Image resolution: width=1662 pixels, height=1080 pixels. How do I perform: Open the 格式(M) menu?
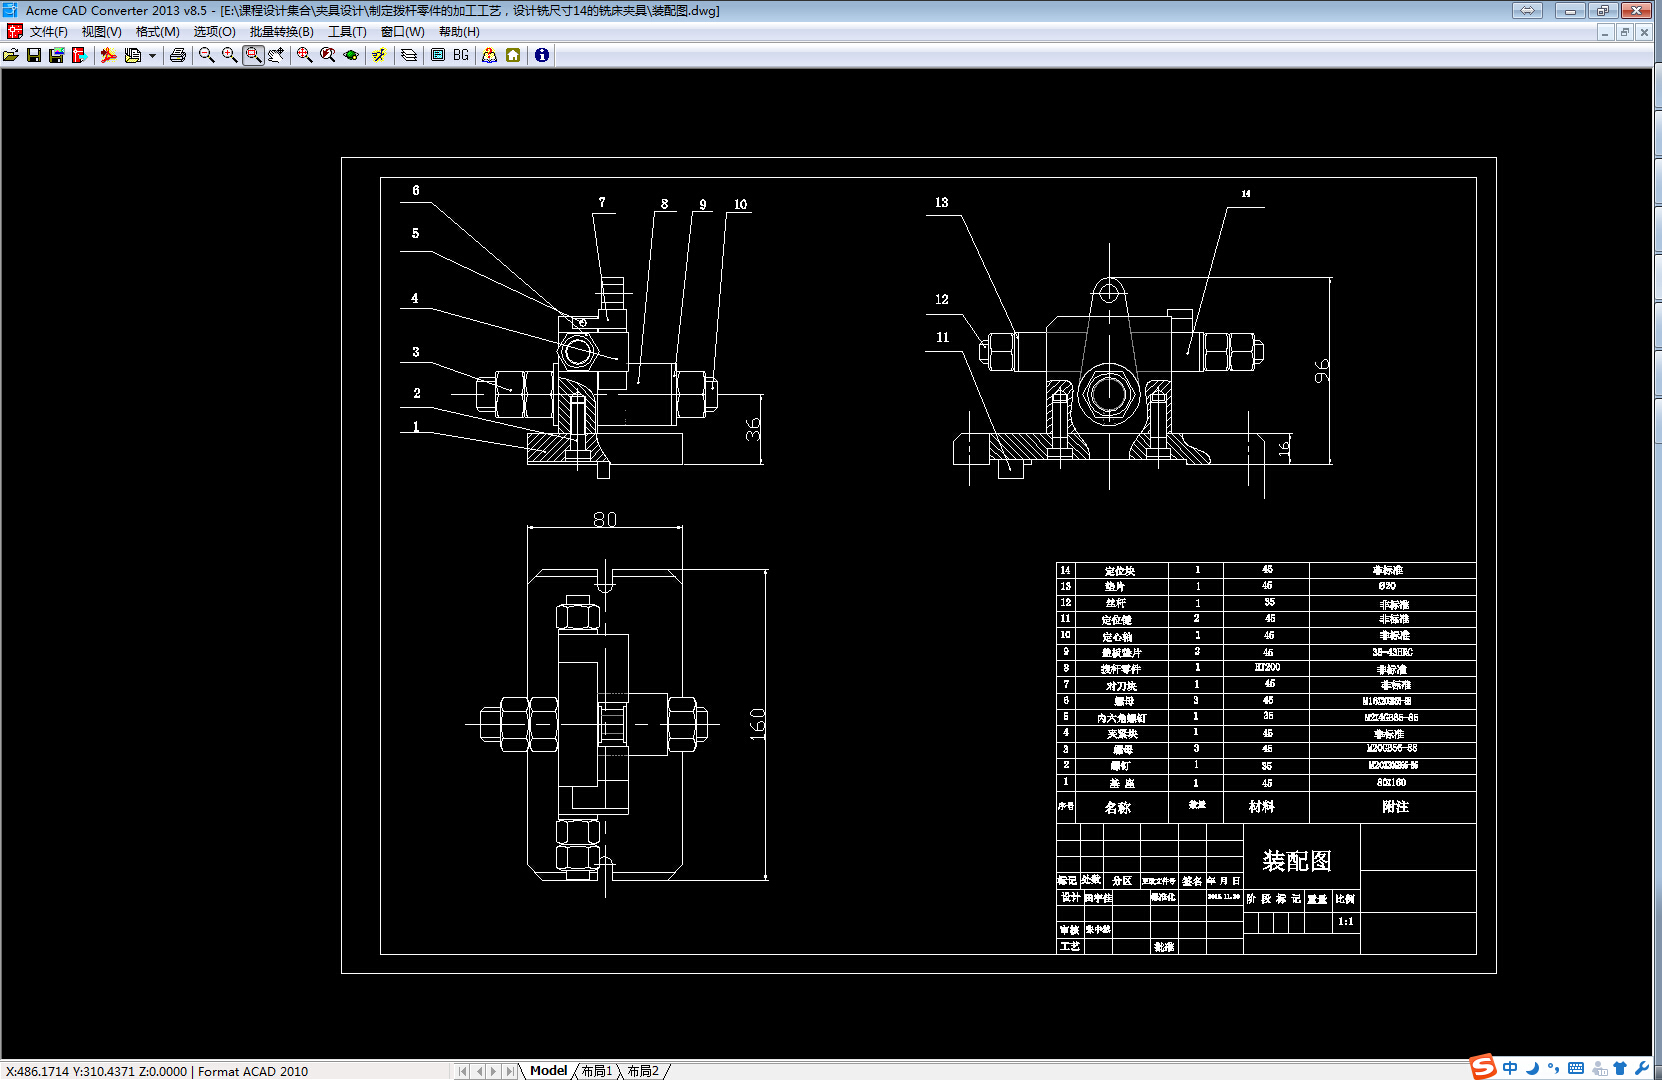158,32
